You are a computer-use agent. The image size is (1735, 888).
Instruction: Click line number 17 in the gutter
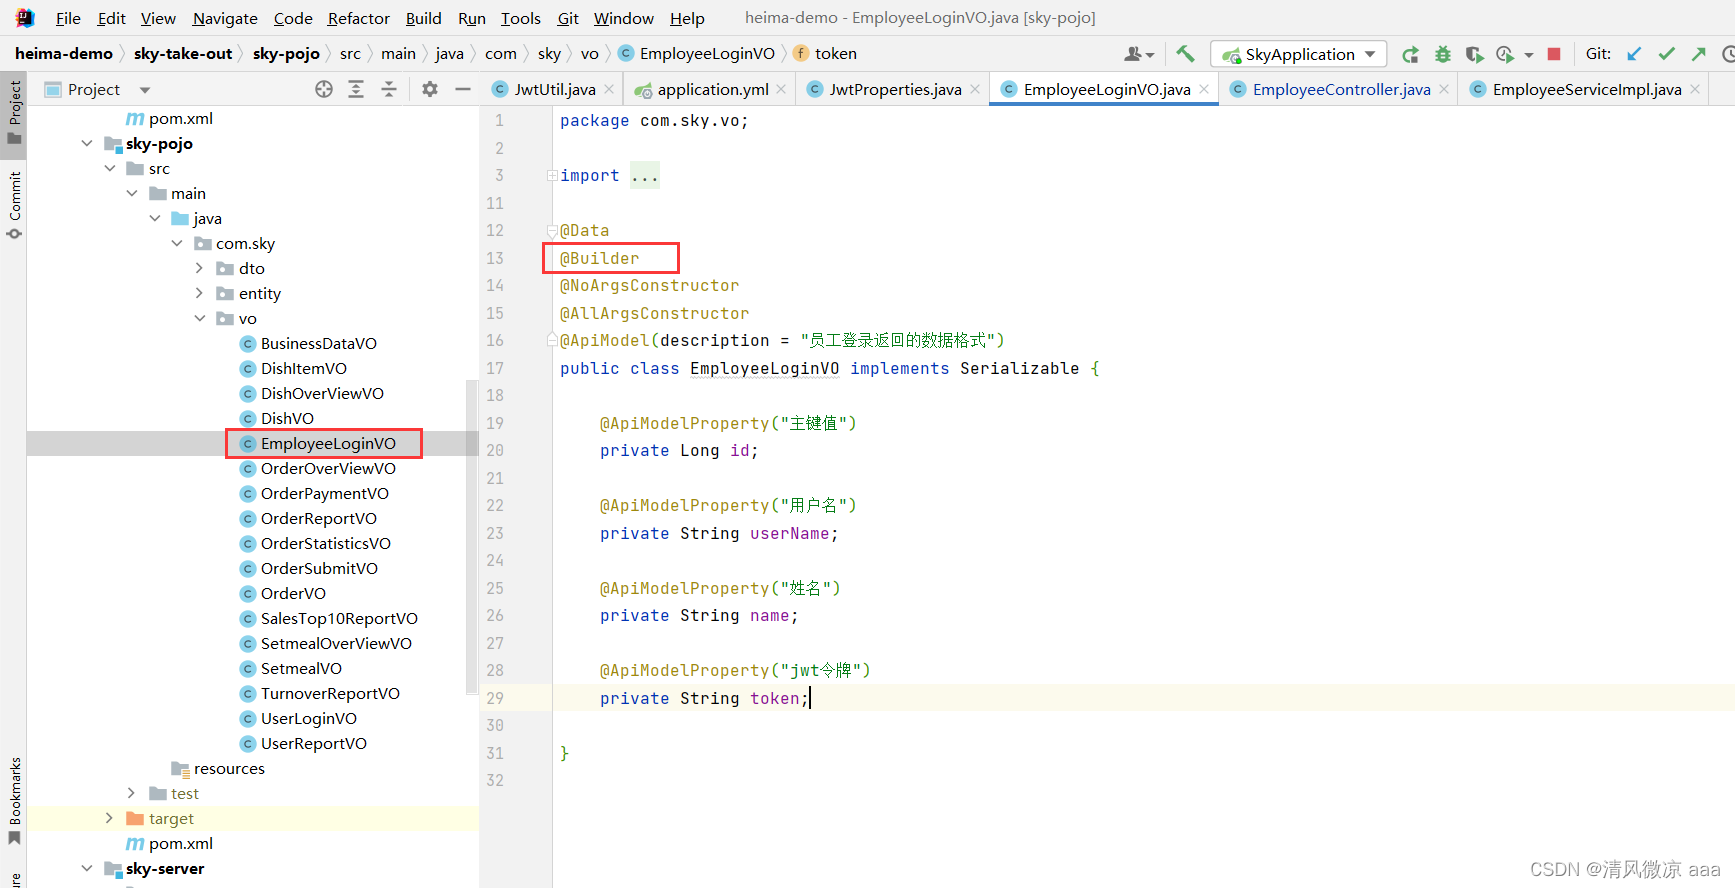point(495,368)
